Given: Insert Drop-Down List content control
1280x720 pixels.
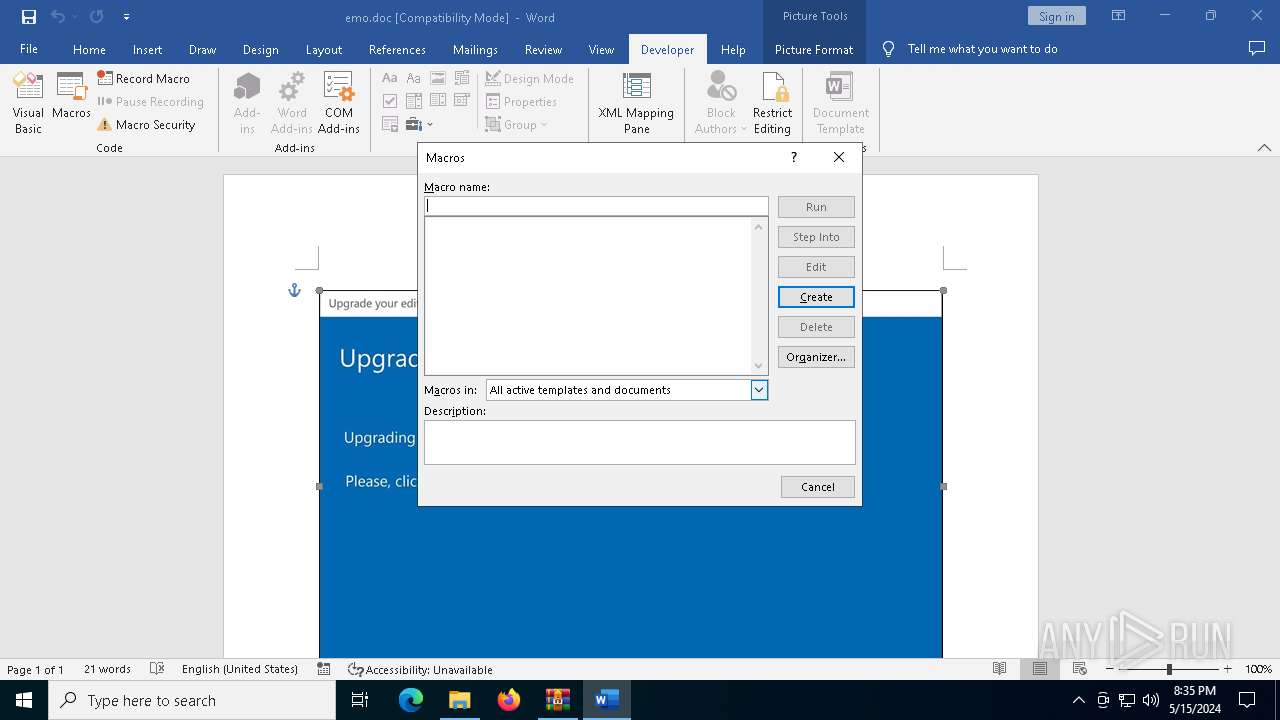Looking at the screenshot, I should [x=438, y=101].
